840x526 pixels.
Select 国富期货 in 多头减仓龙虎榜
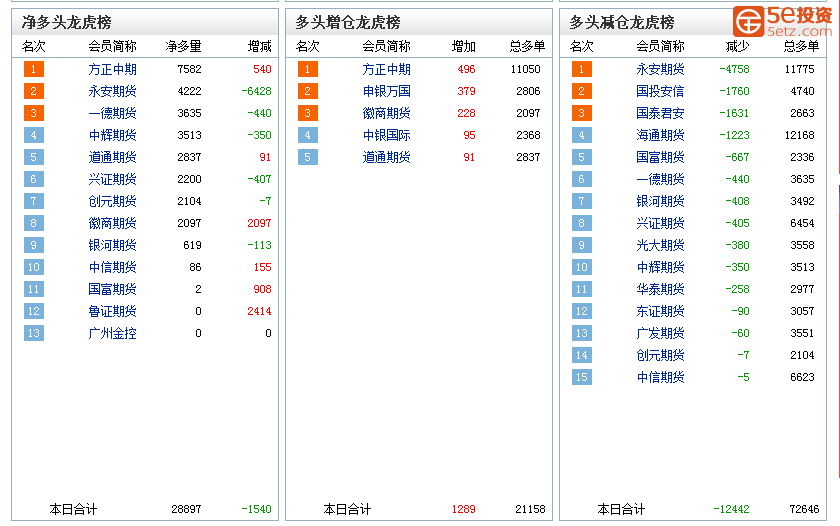tap(660, 157)
